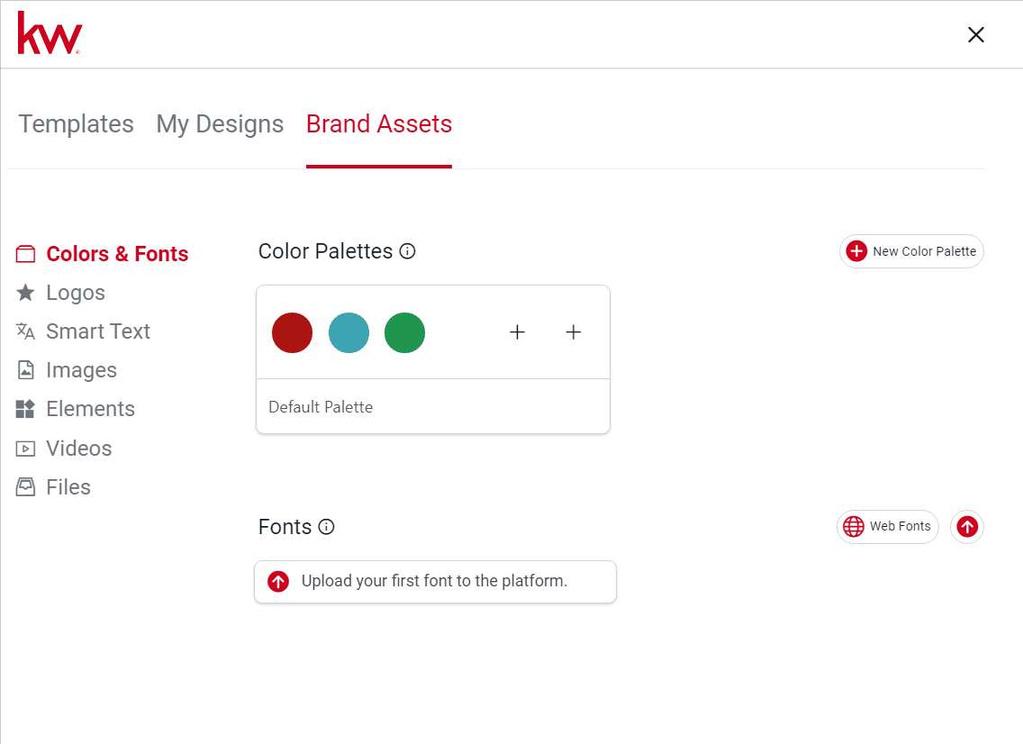This screenshot has height=744, width=1023.
Task: Select the green color swatch
Action: click(405, 332)
